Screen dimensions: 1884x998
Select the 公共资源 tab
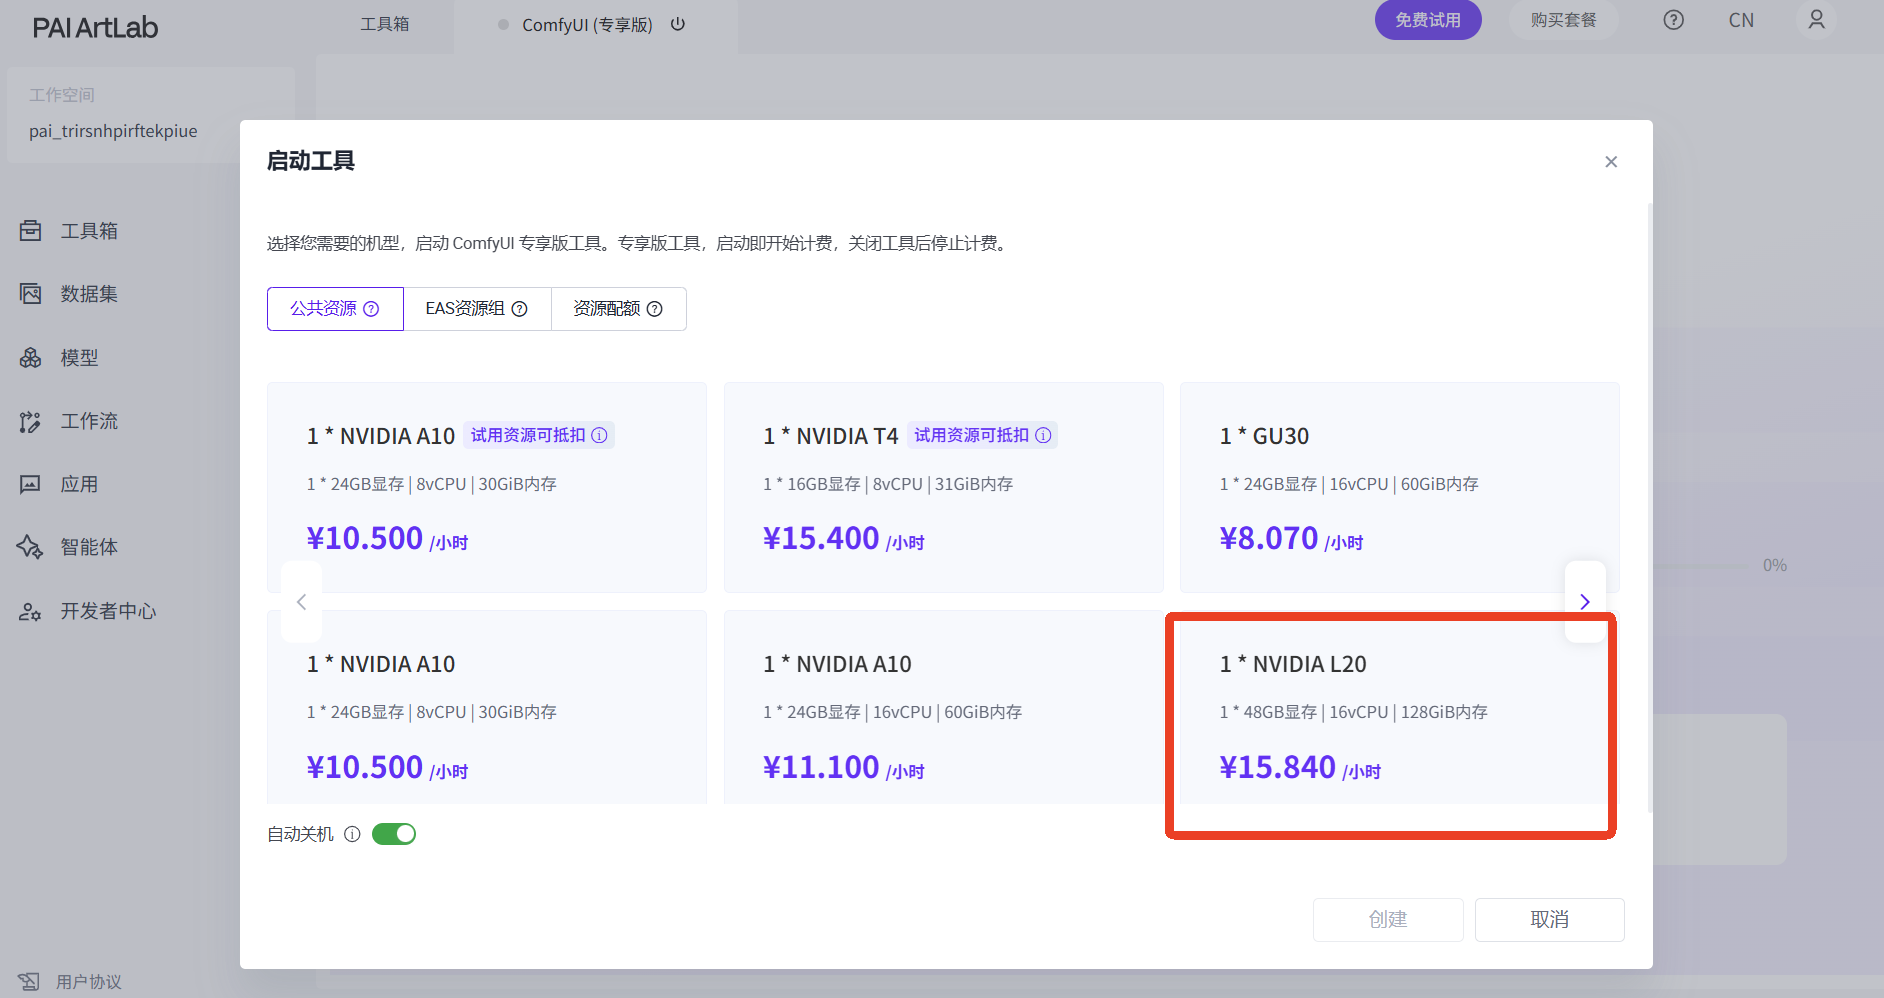click(335, 309)
